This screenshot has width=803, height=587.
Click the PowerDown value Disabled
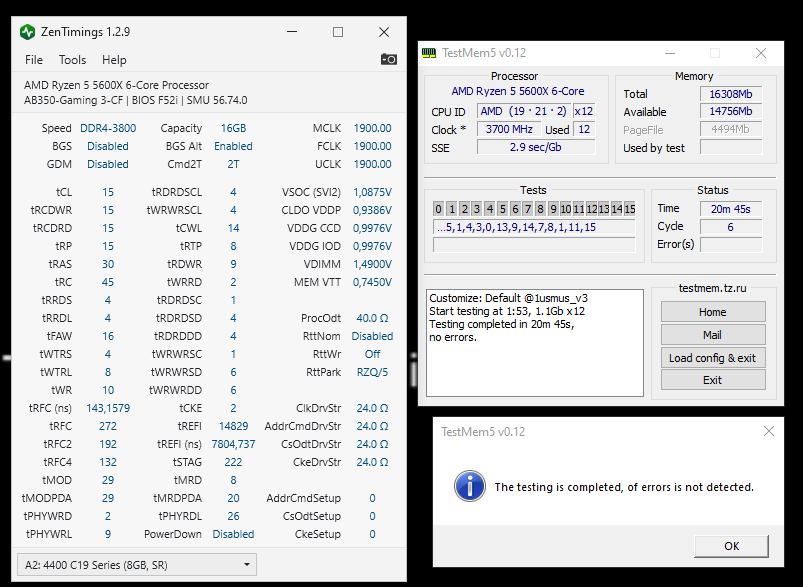point(233,534)
